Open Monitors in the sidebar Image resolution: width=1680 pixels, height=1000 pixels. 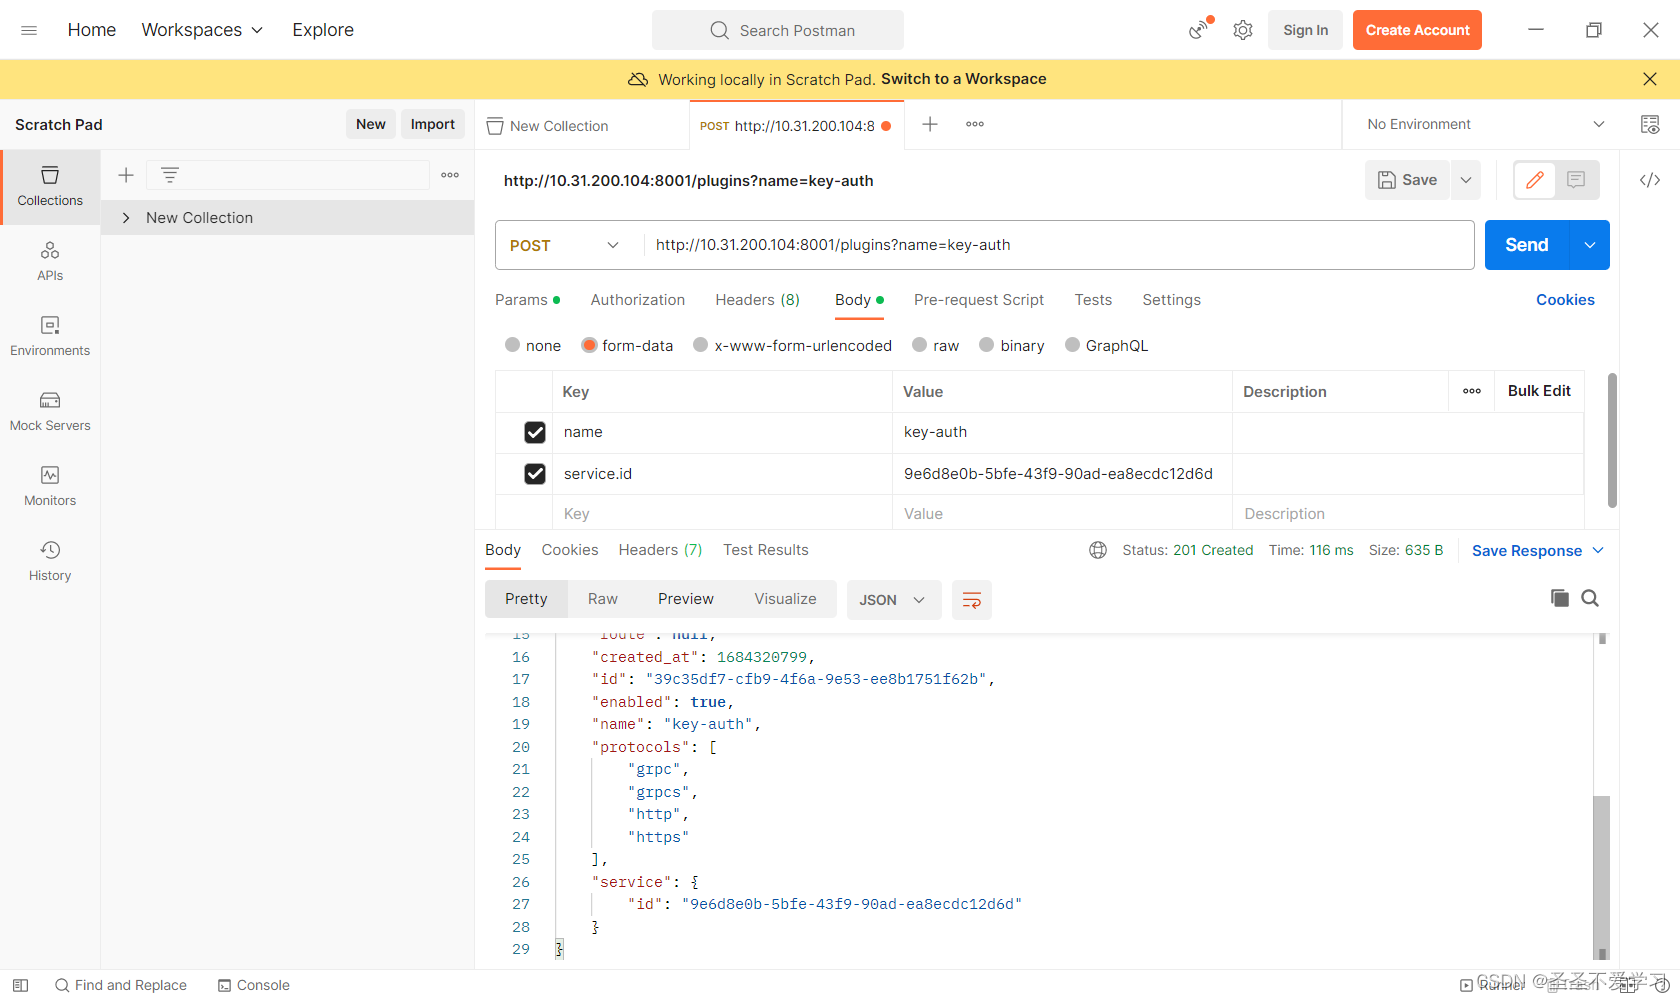[x=50, y=486]
